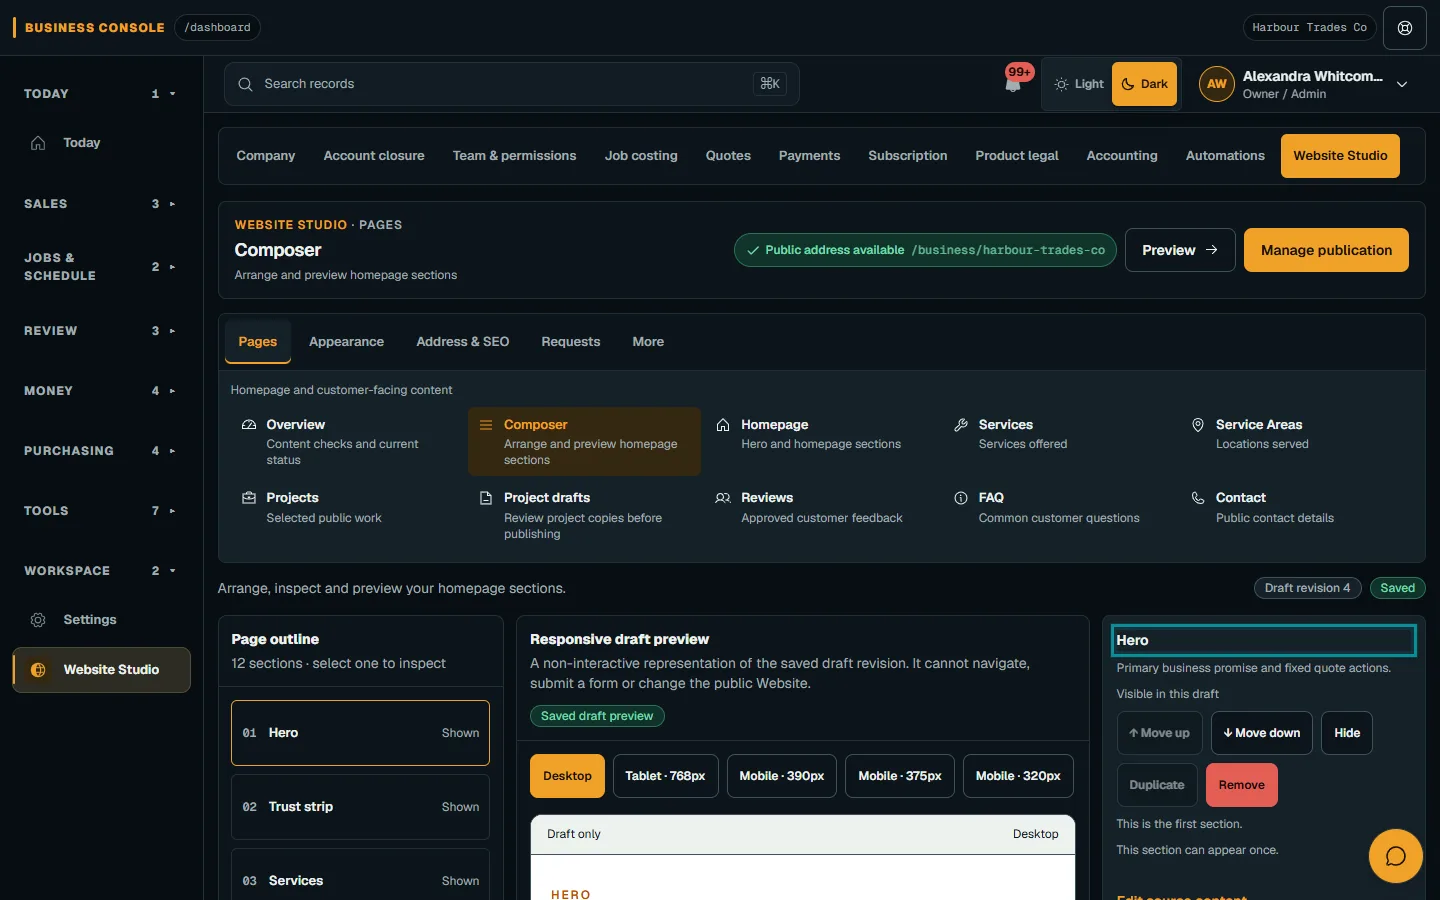Screen dimensions: 1440x900
Task: Select the Desktop preview size
Action: click(567, 776)
